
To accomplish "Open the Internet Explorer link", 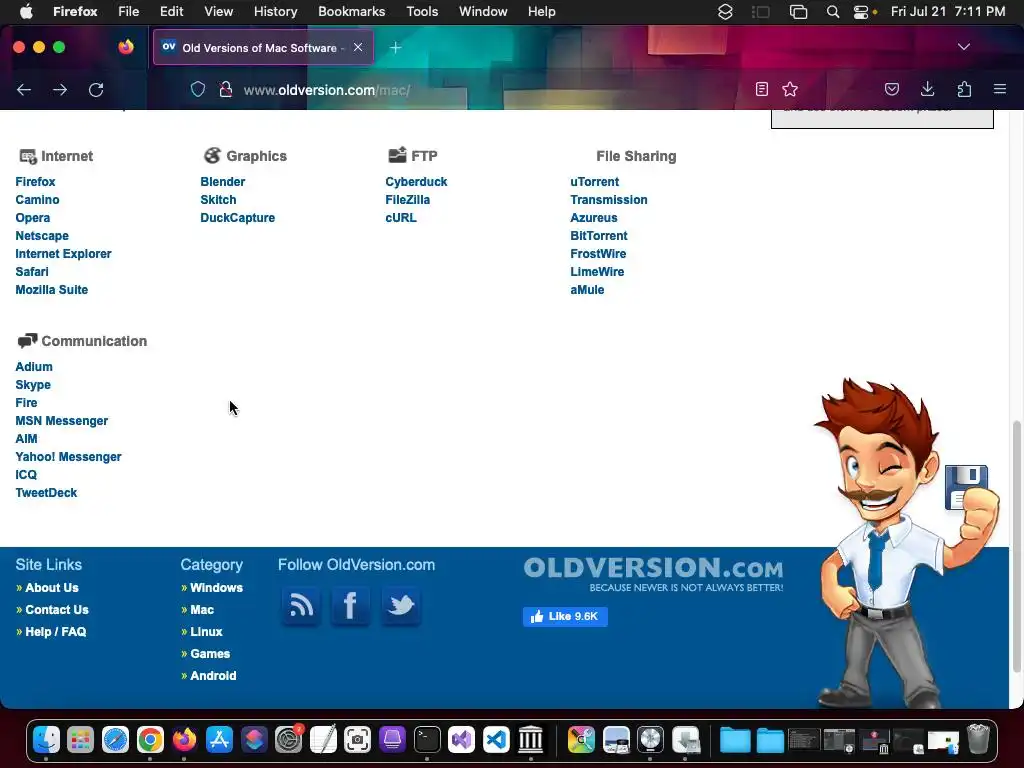I will tap(63, 253).
